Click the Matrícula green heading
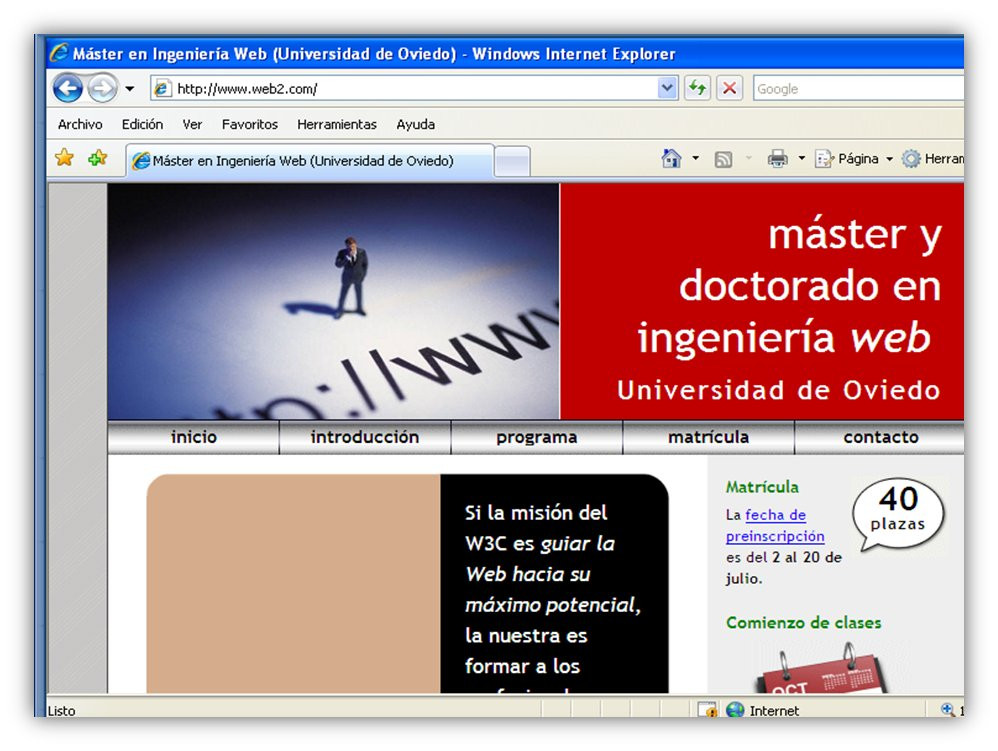This screenshot has height=751, width=998. (x=762, y=487)
